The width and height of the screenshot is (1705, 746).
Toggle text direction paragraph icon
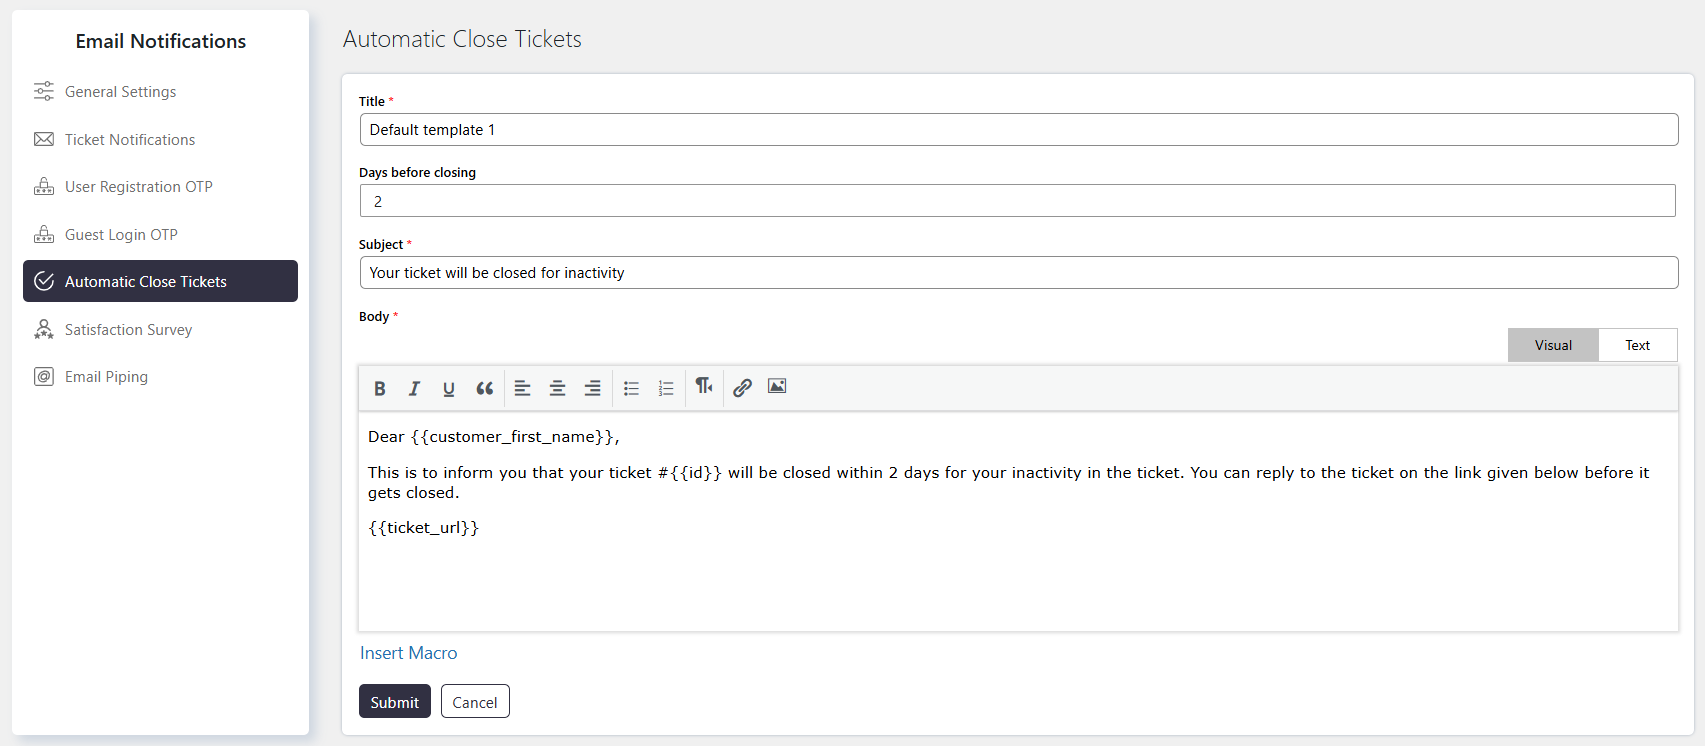[x=704, y=386]
